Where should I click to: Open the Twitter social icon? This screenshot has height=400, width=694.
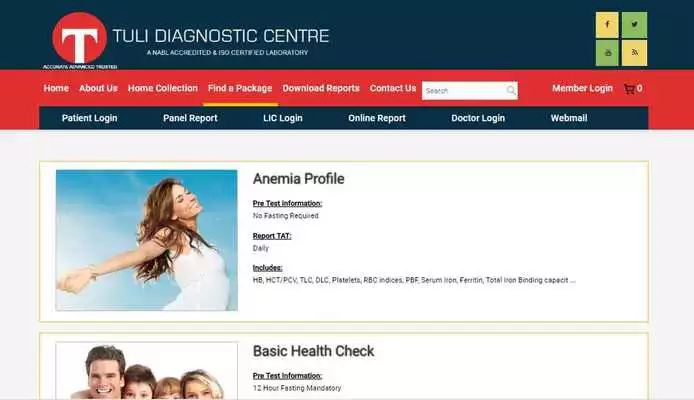point(634,24)
